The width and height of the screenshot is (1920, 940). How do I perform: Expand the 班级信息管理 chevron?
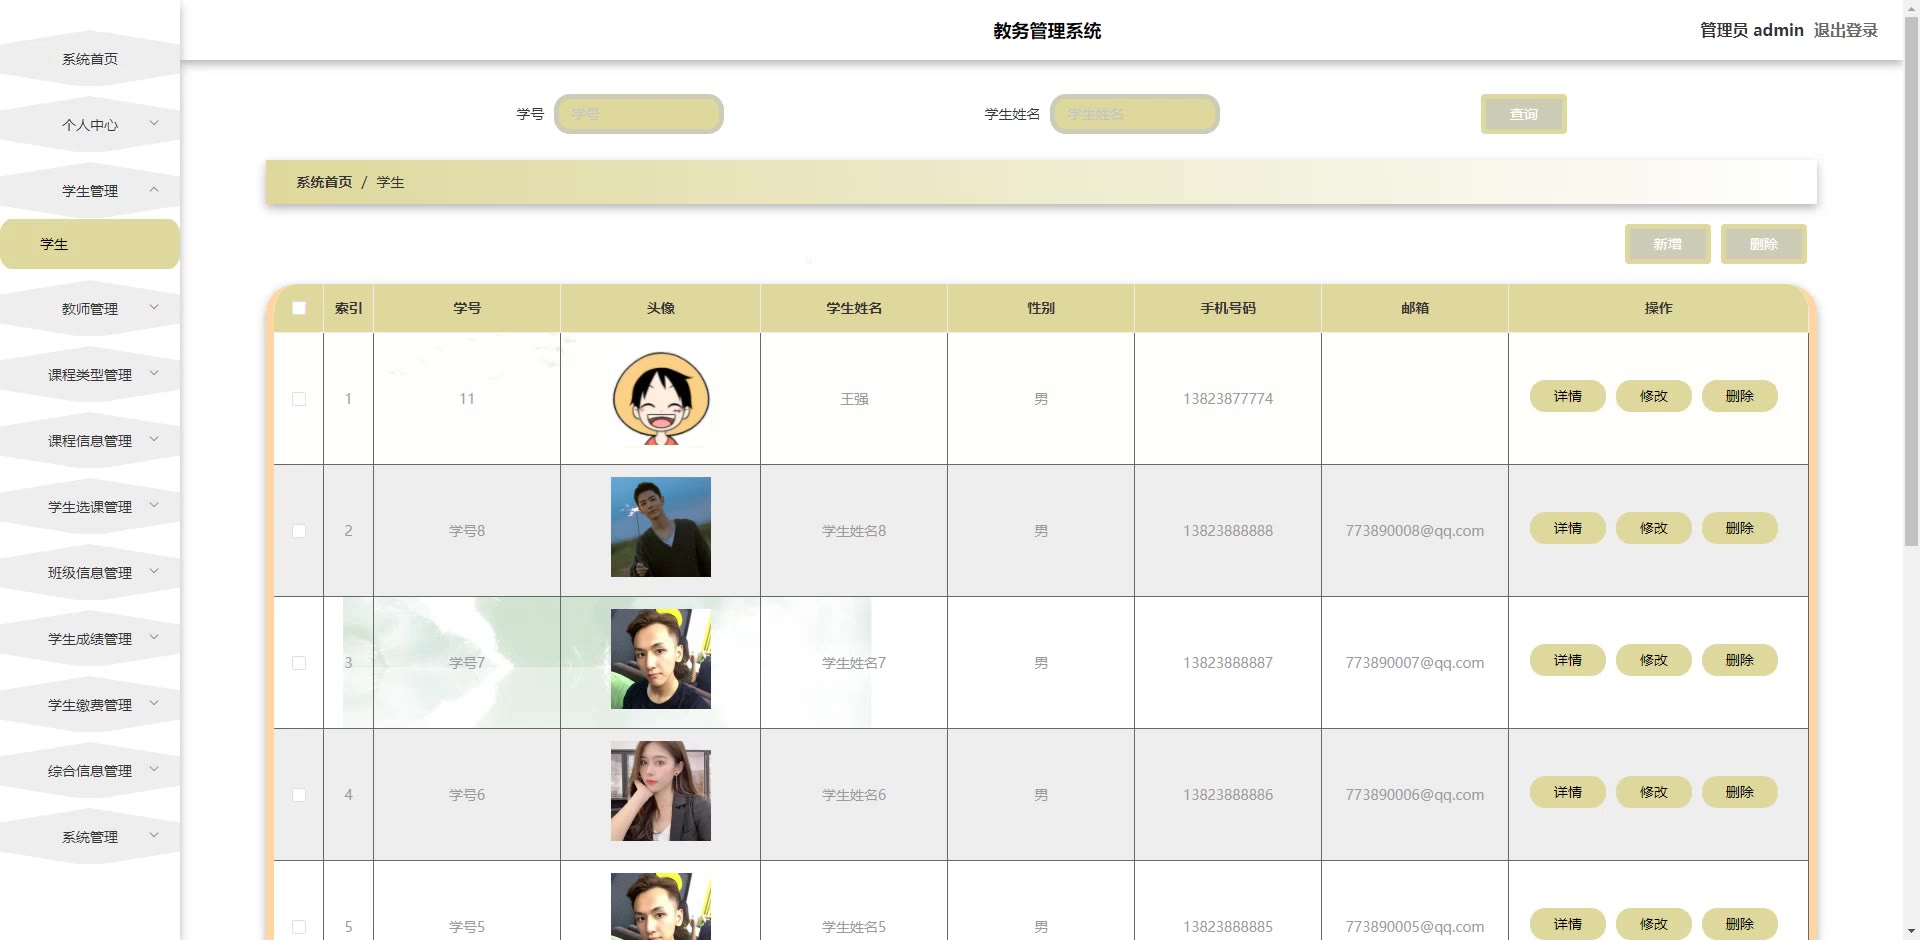click(x=154, y=572)
